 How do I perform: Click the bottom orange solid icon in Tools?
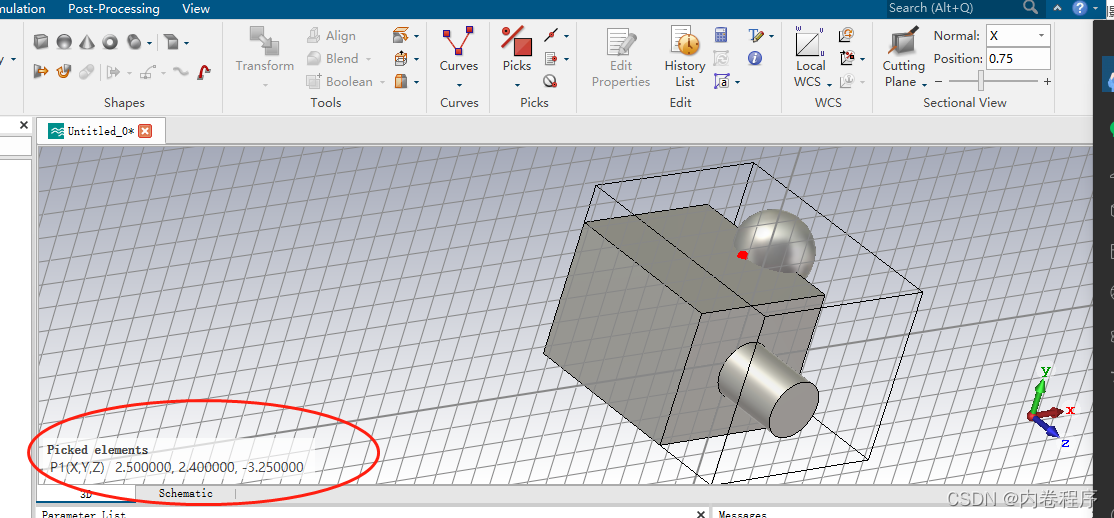401,82
